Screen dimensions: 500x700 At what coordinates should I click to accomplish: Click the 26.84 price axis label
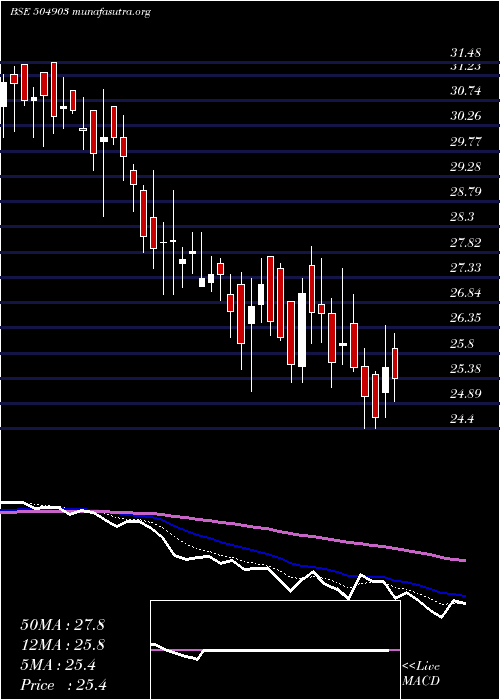pos(466,293)
